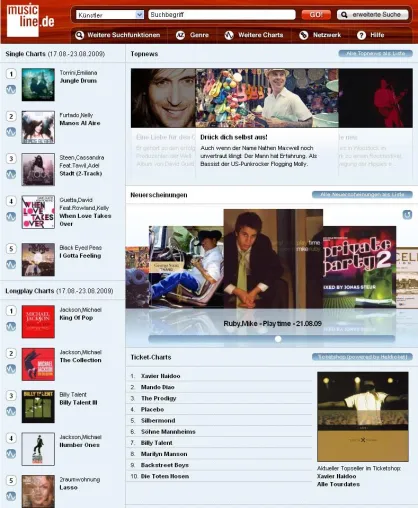Click the coverflow slider knob under Neuerscheinungen

[x=278, y=339]
